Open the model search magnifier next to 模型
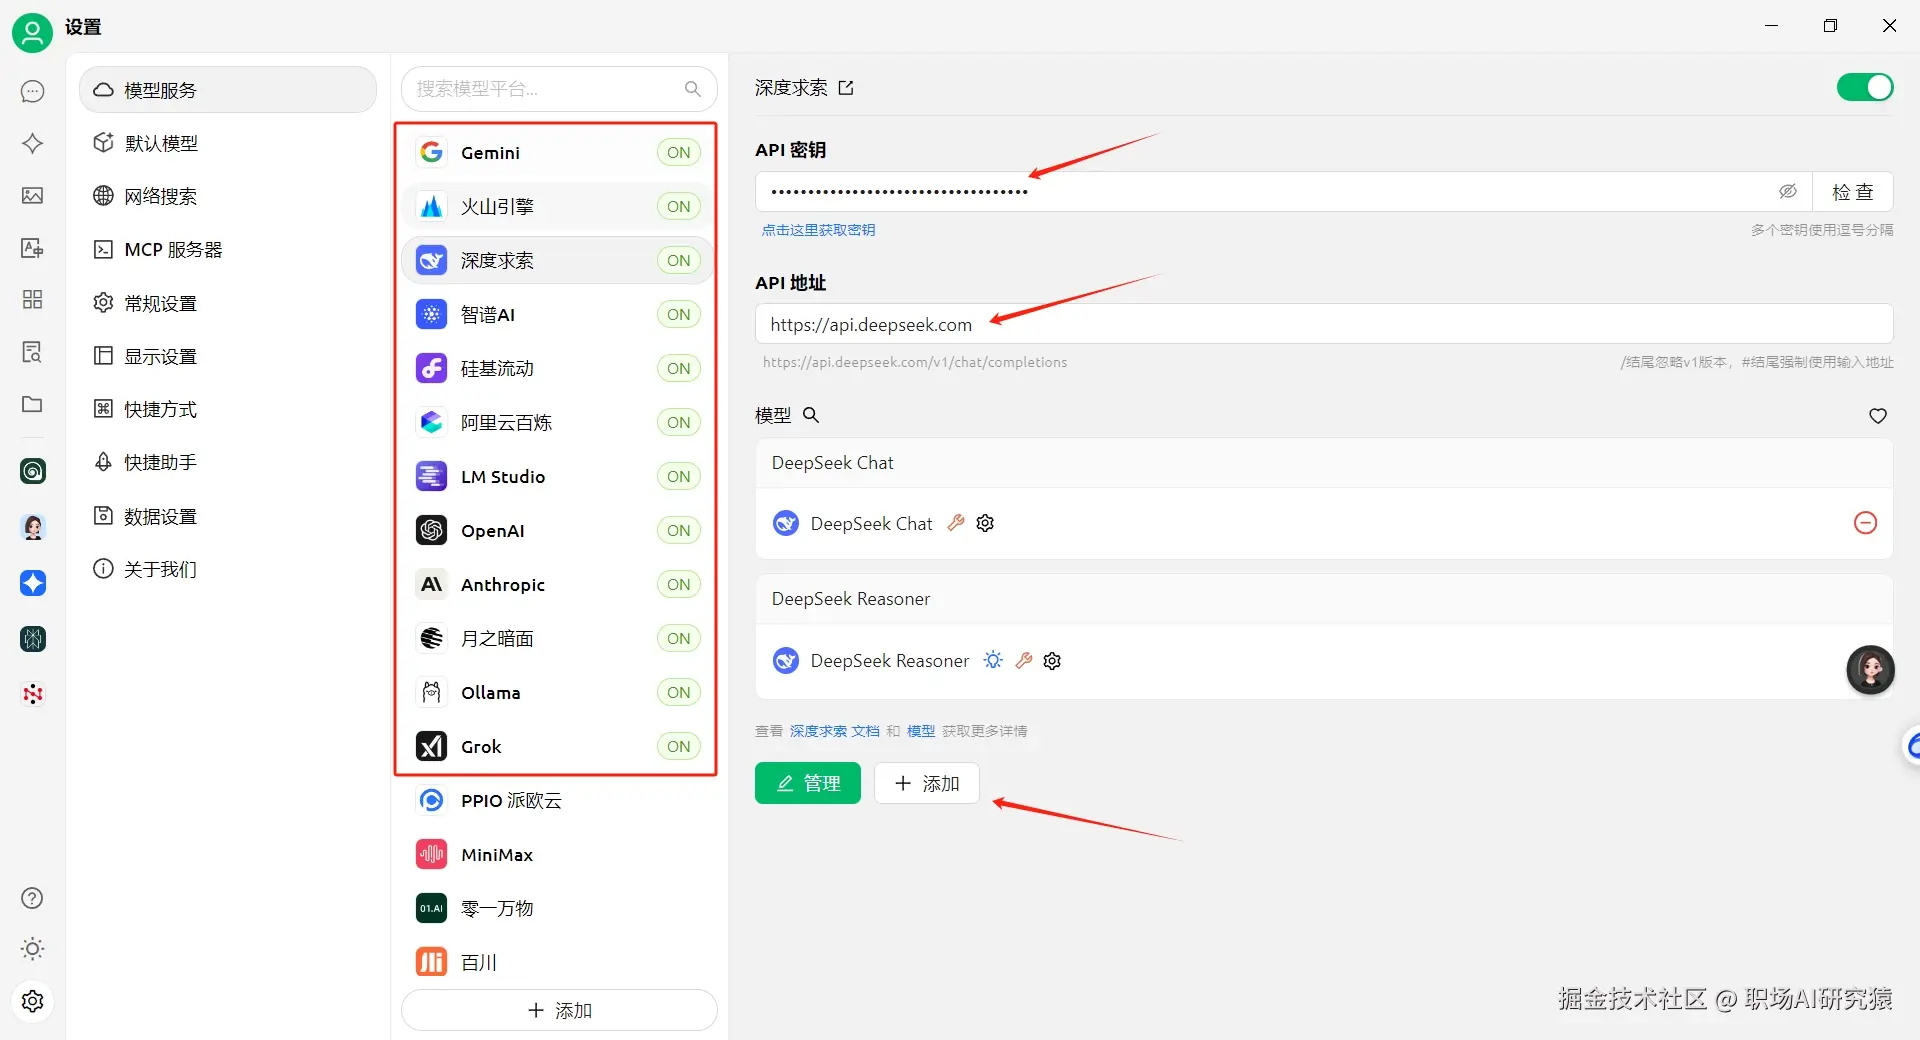Screen dimensions: 1920x1040 [812, 416]
